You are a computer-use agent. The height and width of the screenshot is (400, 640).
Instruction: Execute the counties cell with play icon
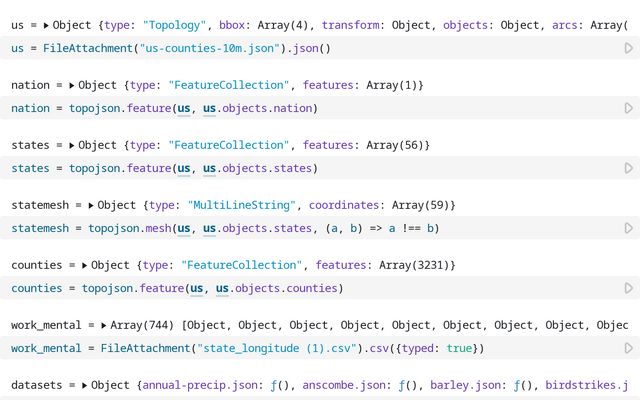click(x=628, y=288)
